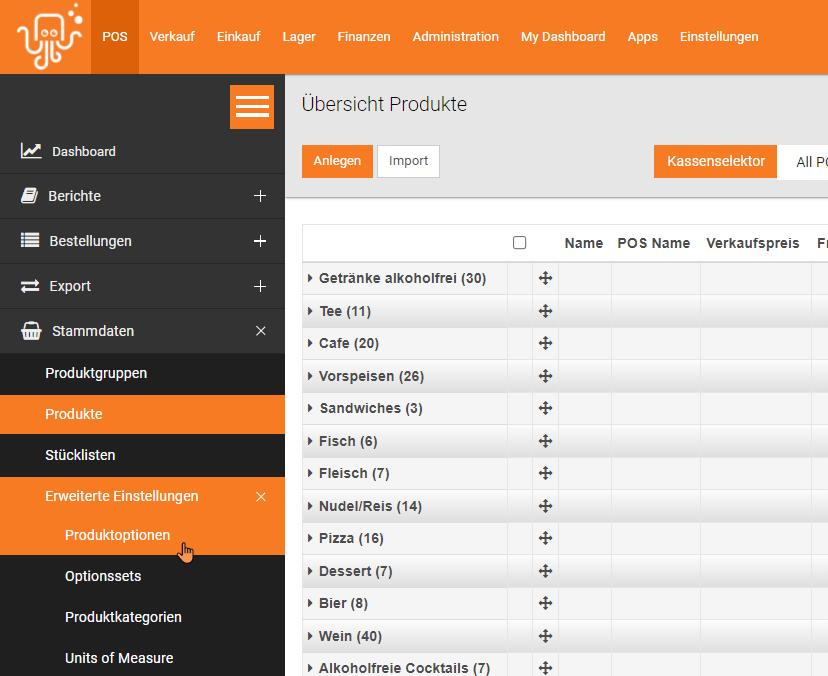Check the select-all checkbox in table header

click(520, 242)
